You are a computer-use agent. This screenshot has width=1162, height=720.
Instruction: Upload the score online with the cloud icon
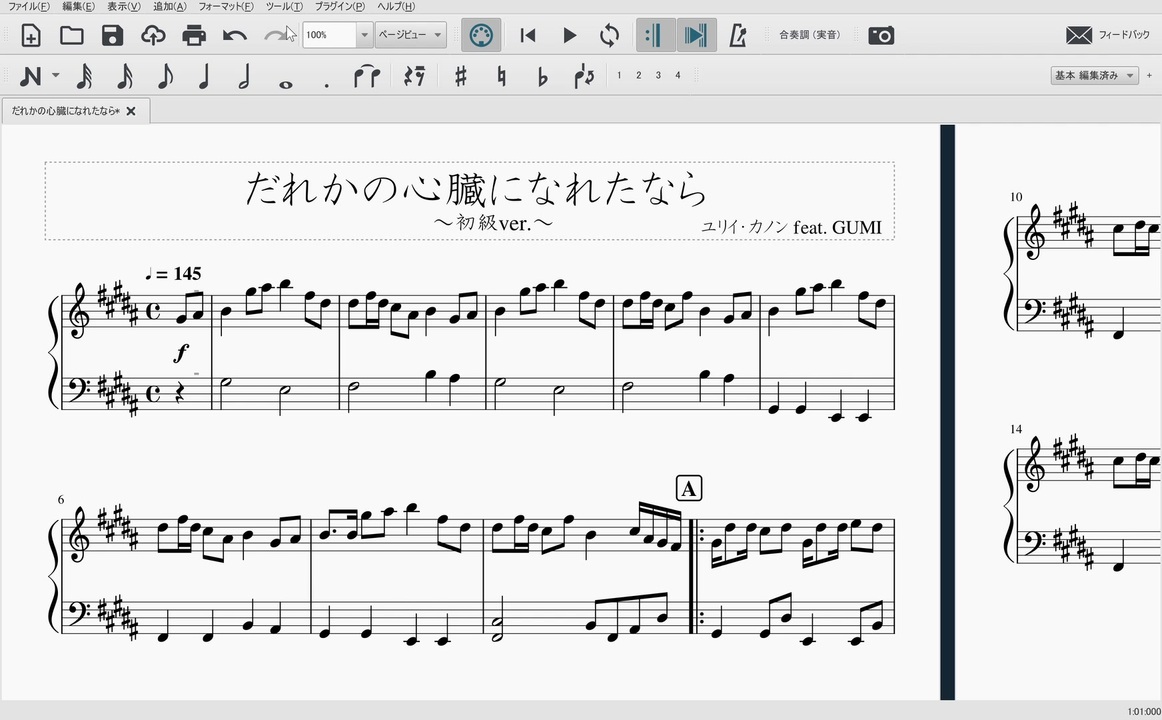[153, 35]
